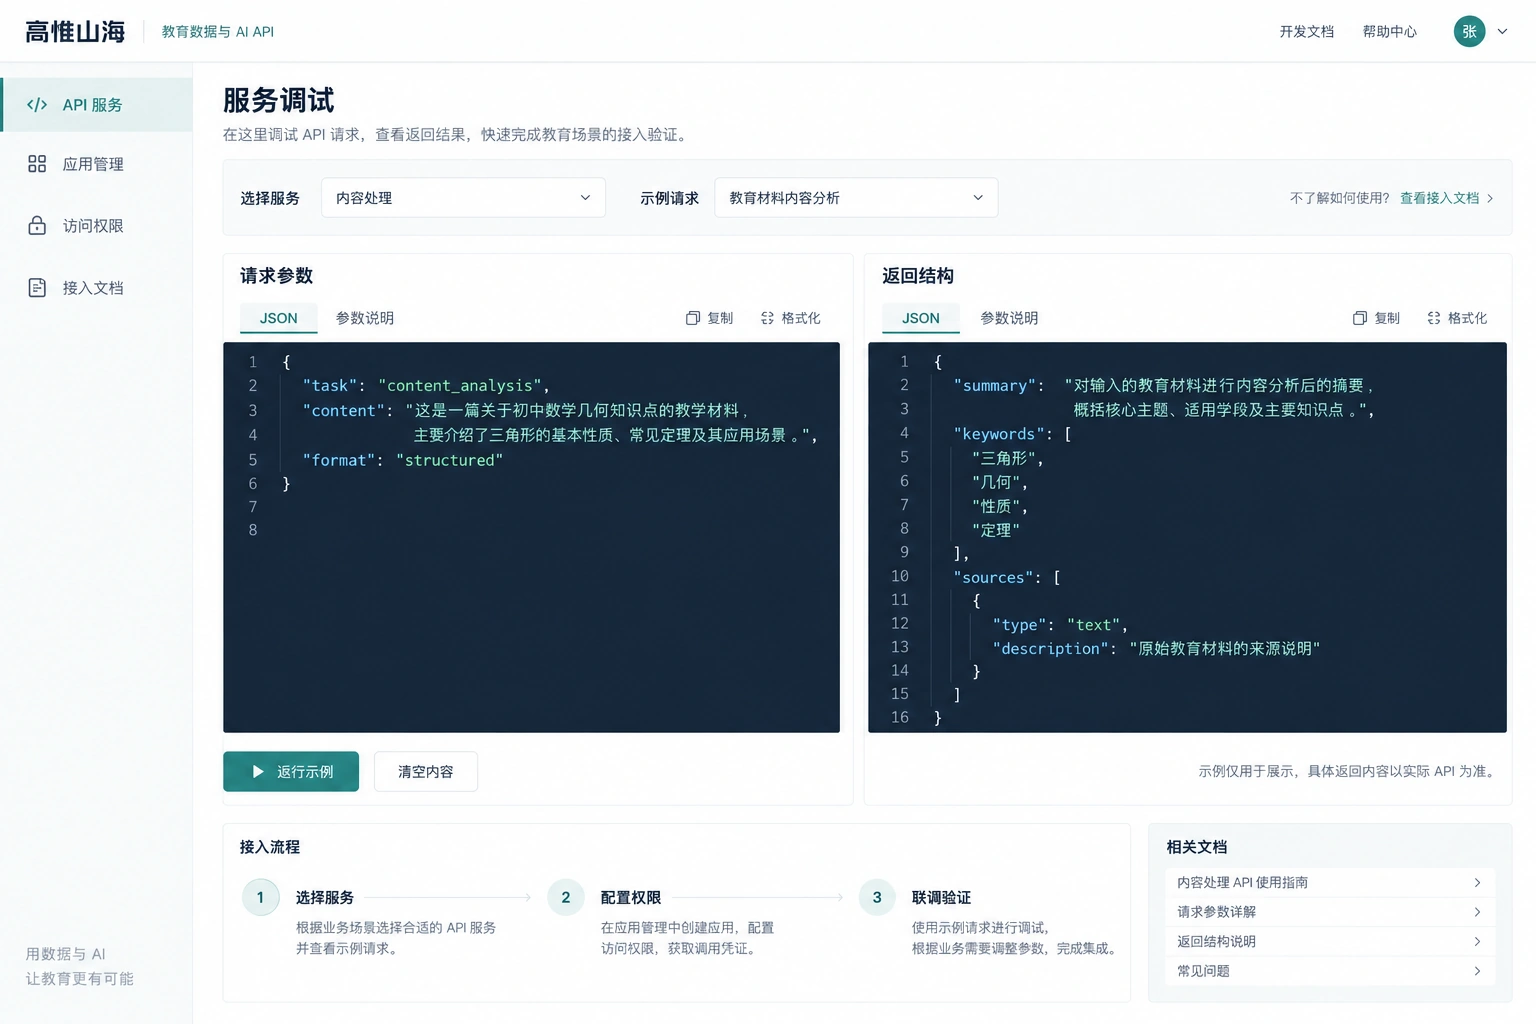Open 帮助中心 in top navigation
Screen dimensions: 1536x1024
[1390, 32]
